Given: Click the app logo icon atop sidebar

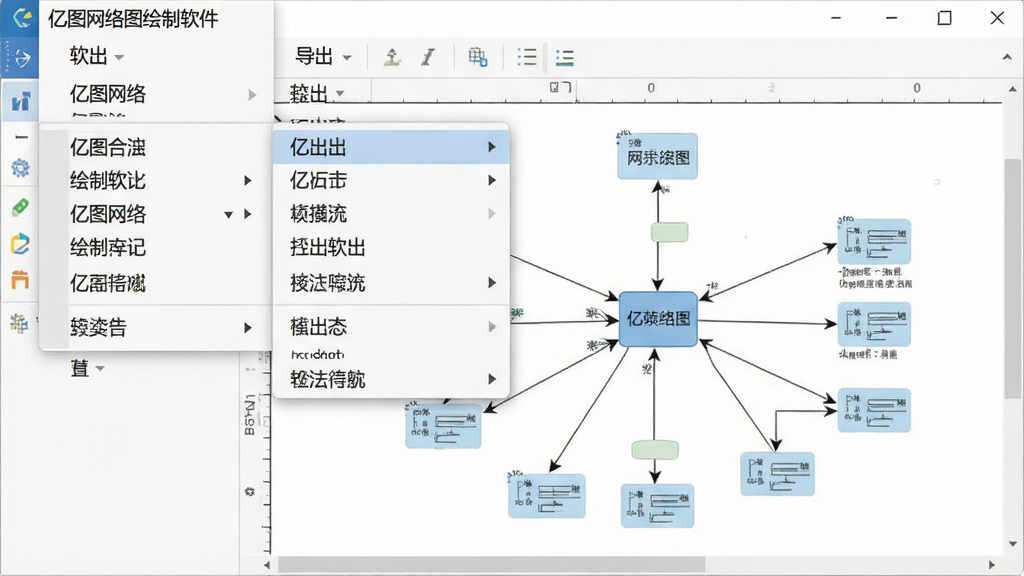Looking at the screenshot, I should [x=22, y=18].
